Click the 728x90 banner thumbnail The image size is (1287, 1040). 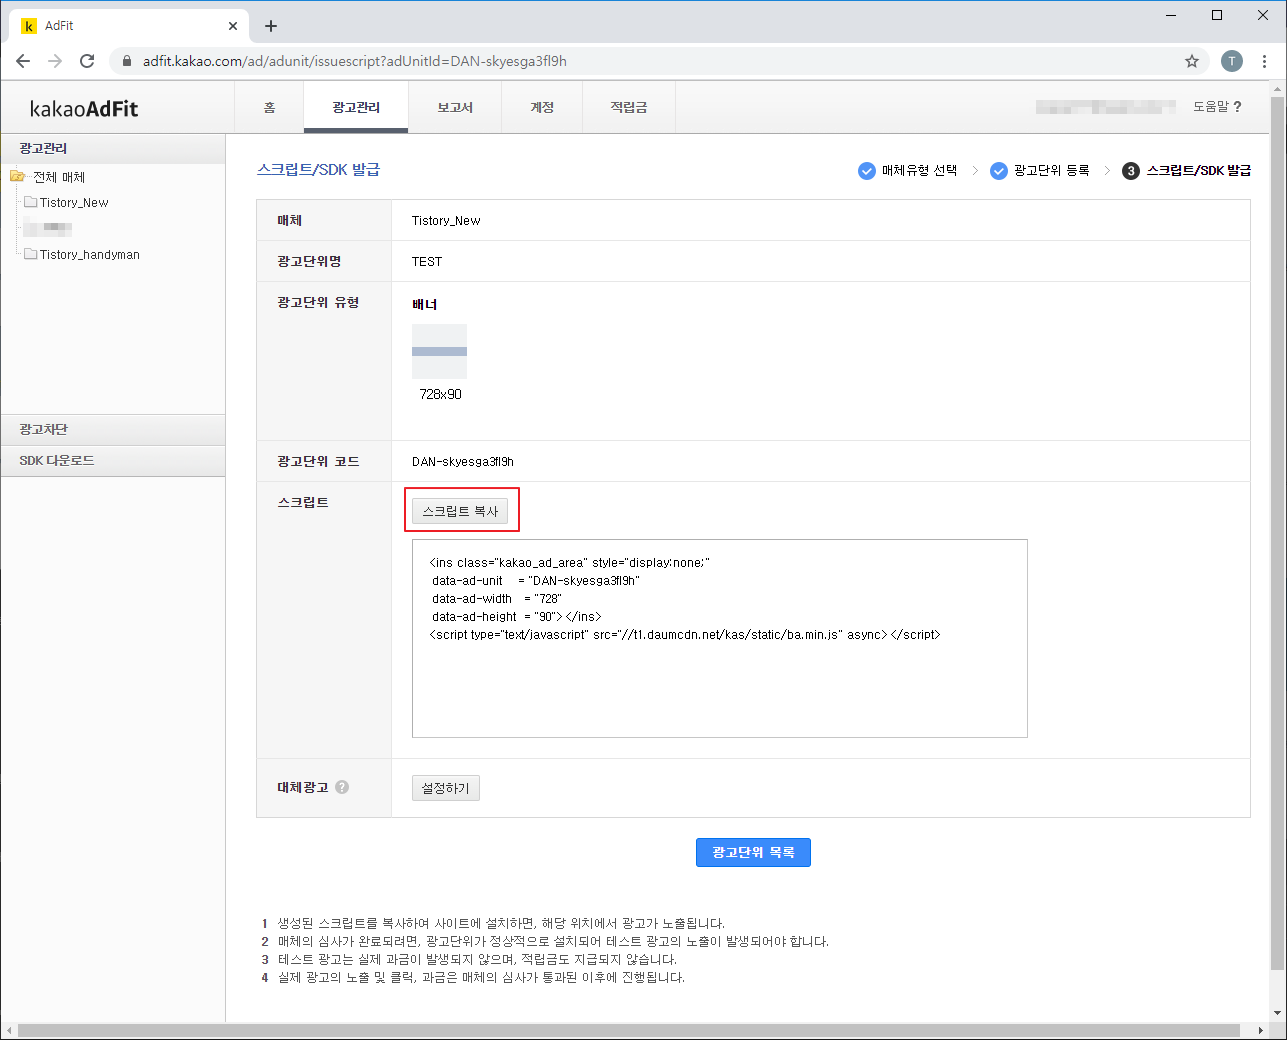(439, 351)
